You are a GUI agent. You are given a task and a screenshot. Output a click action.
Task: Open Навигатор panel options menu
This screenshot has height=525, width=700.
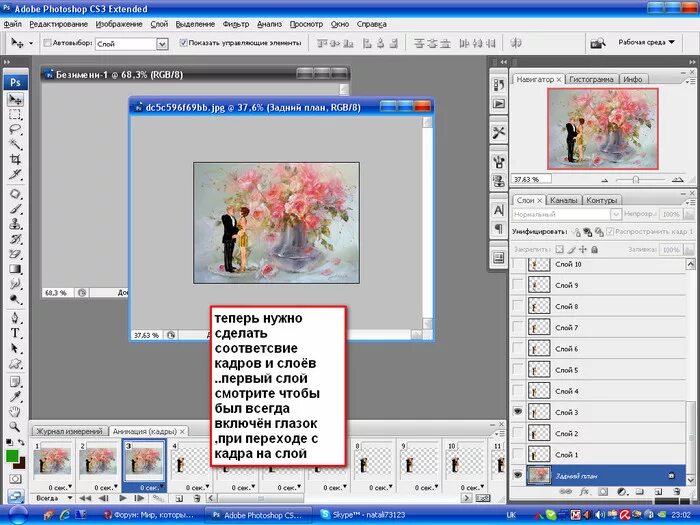click(x=690, y=81)
